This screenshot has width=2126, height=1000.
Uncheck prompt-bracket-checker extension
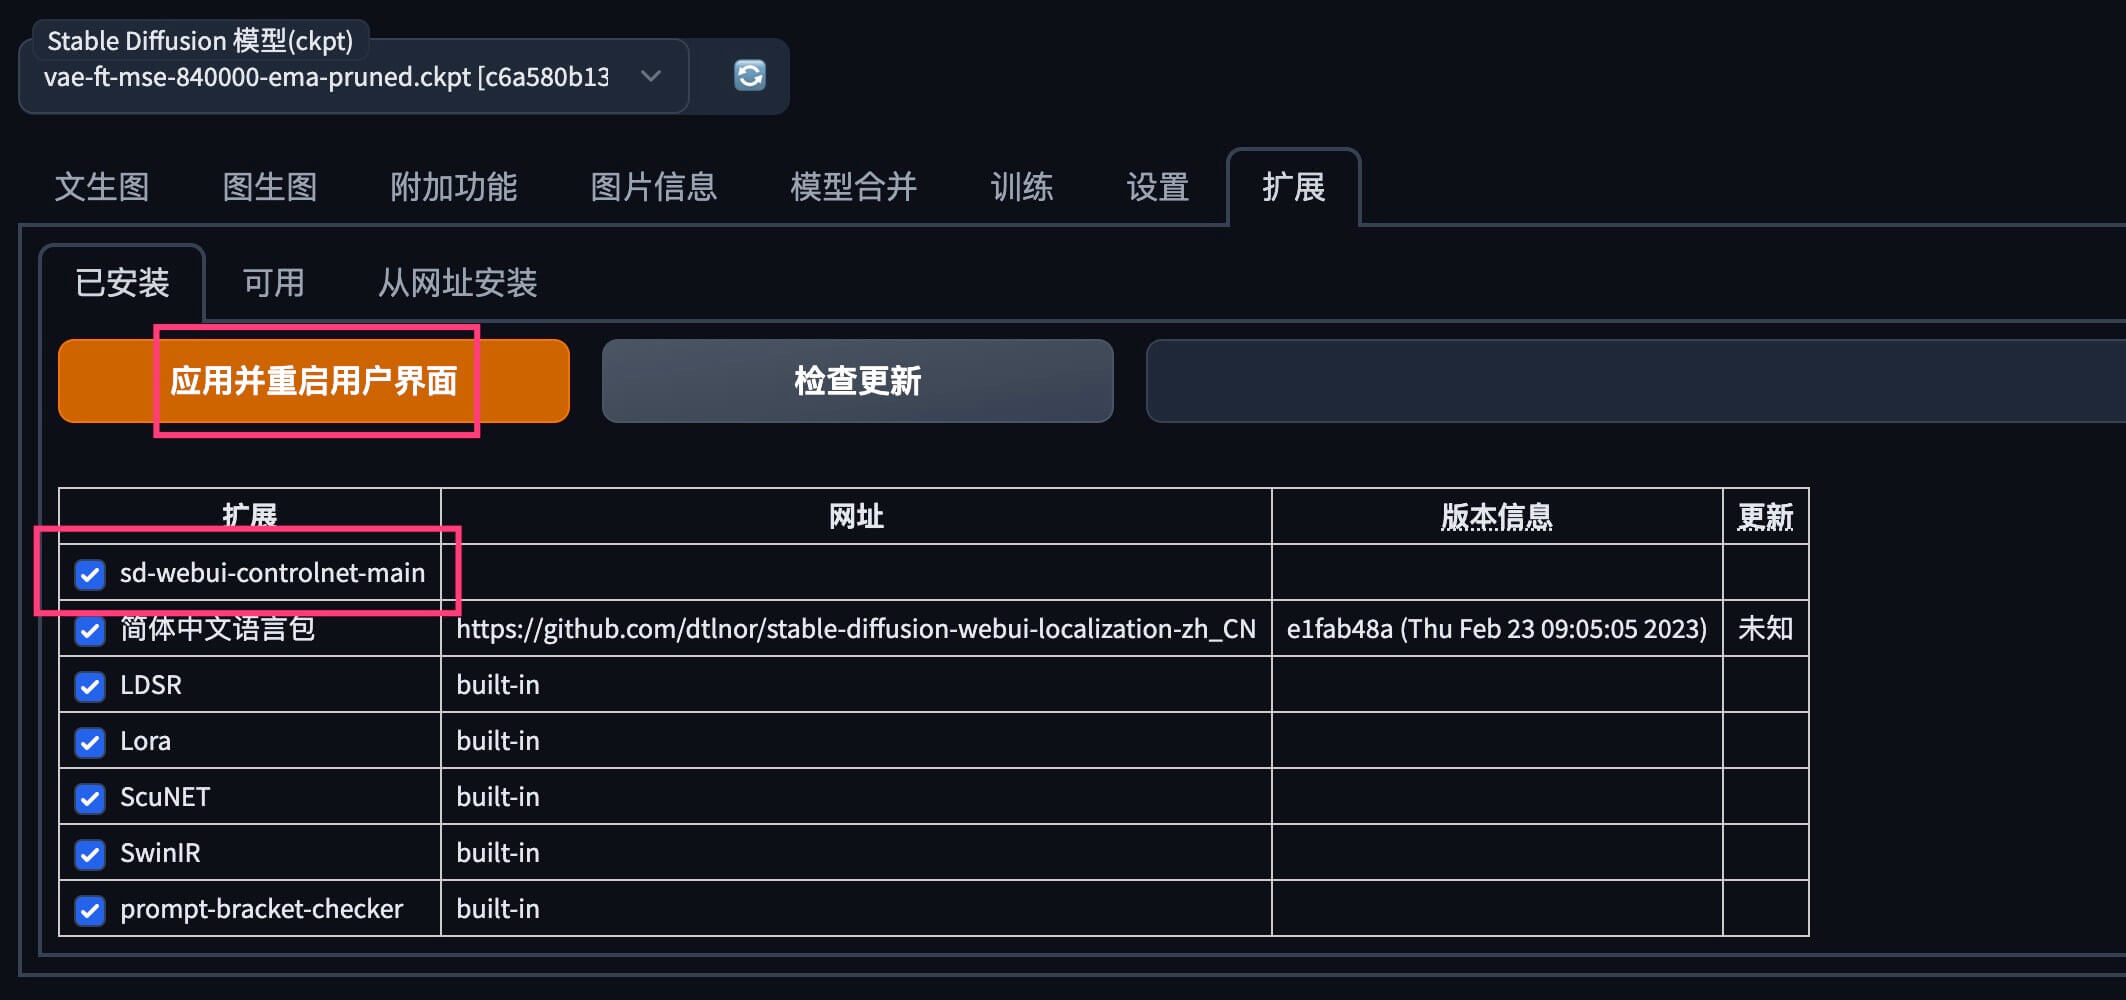pos(90,911)
